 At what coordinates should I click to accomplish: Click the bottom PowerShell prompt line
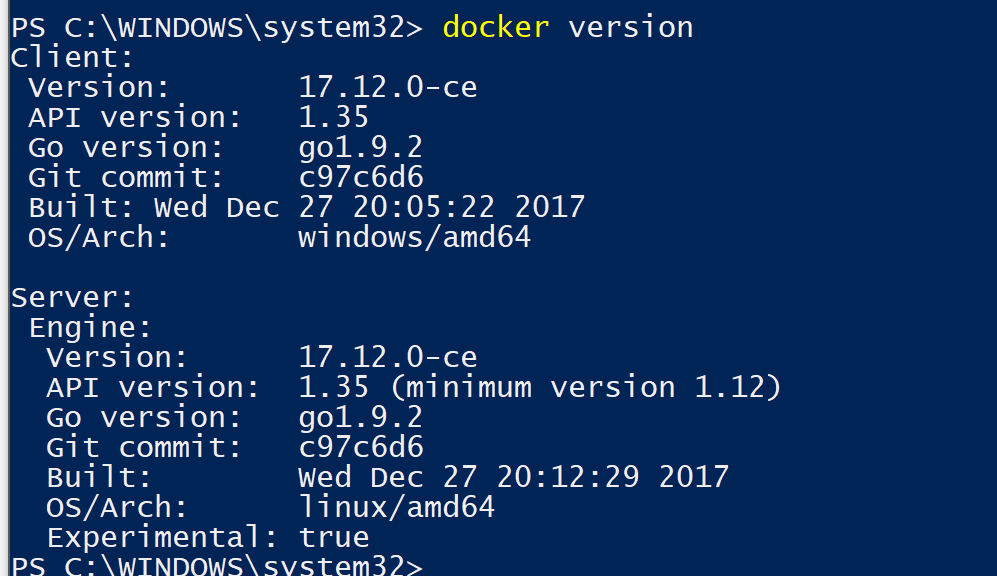217,565
